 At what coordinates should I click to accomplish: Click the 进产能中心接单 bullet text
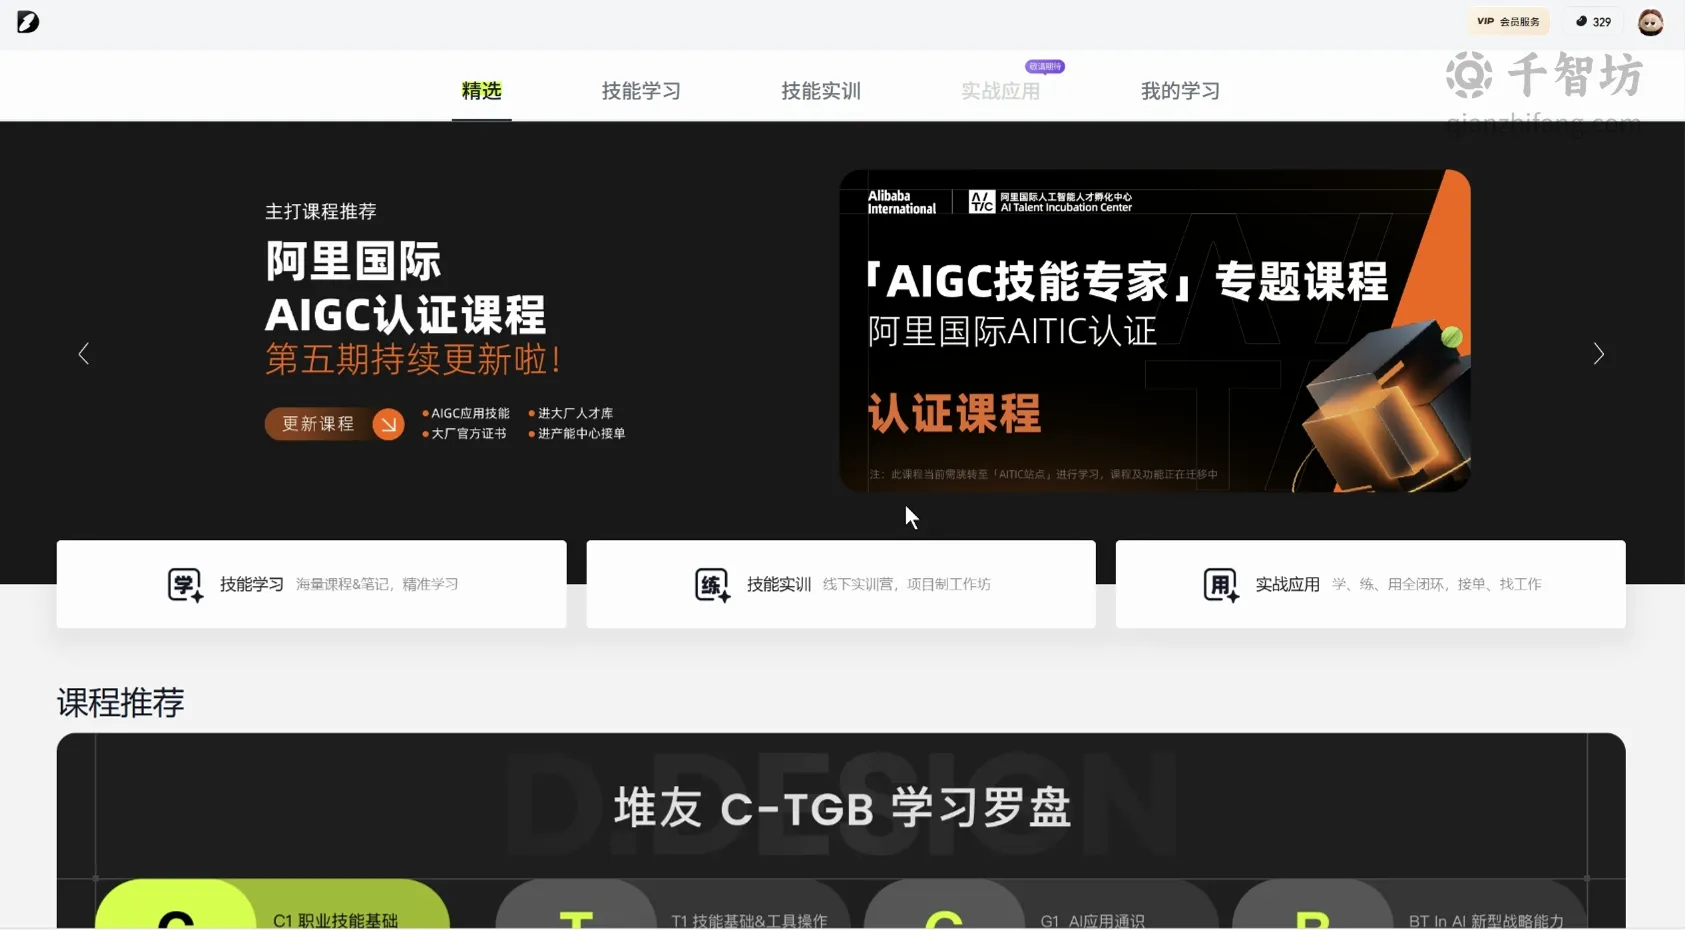pyautogui.click(x=581, y=434)
